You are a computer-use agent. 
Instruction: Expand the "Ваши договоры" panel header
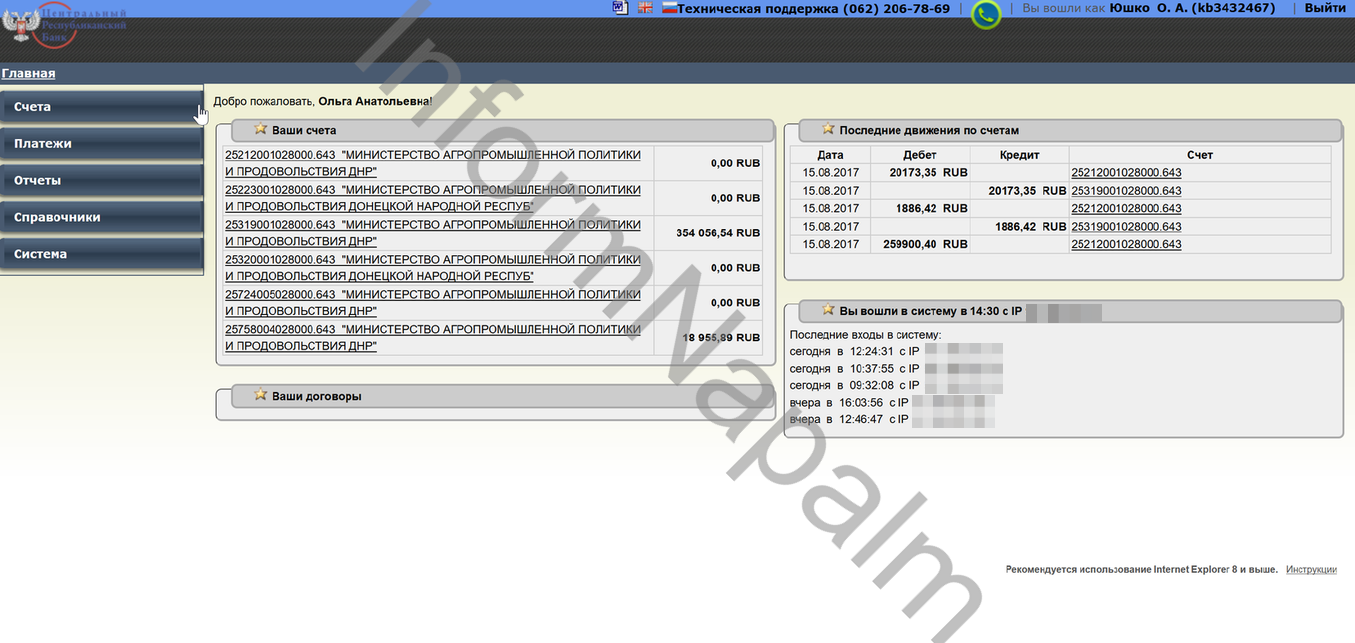500,396
